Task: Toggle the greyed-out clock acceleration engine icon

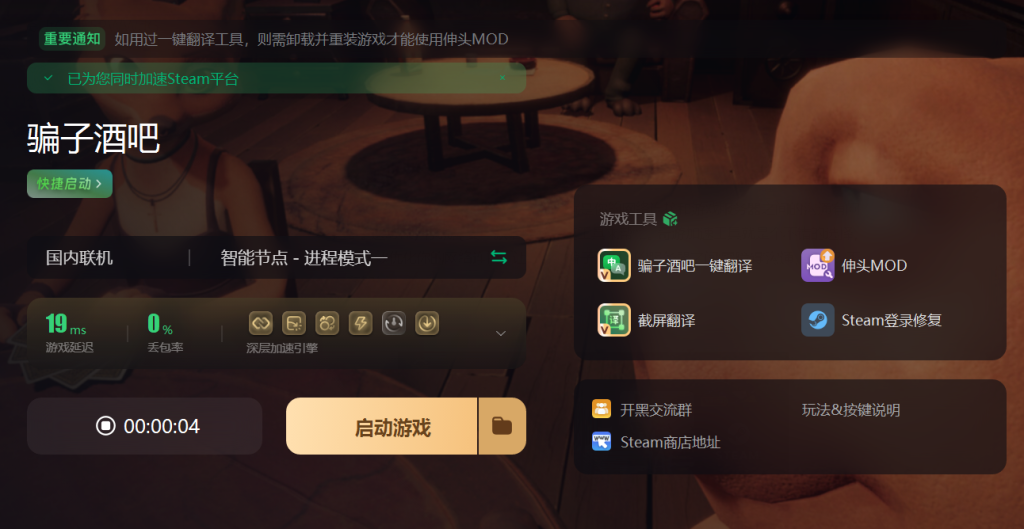Action: (x=394, y=323)
